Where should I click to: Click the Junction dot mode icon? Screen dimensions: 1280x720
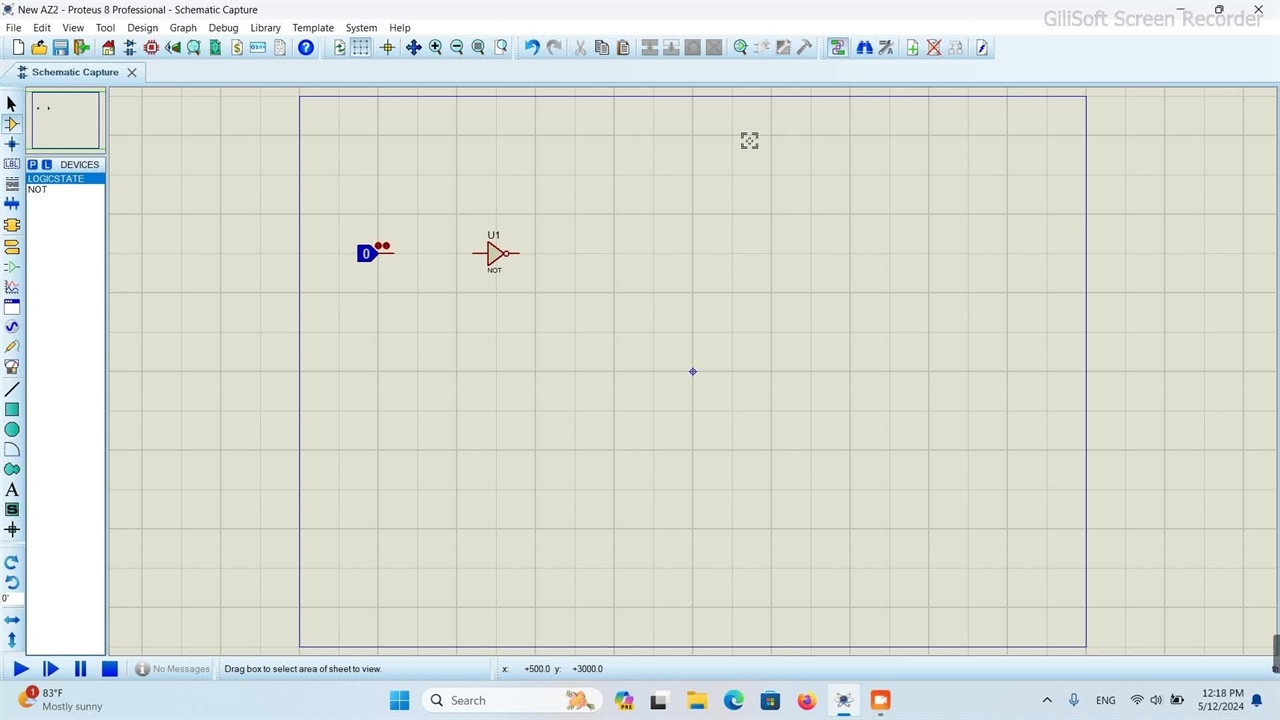(12, 144)
